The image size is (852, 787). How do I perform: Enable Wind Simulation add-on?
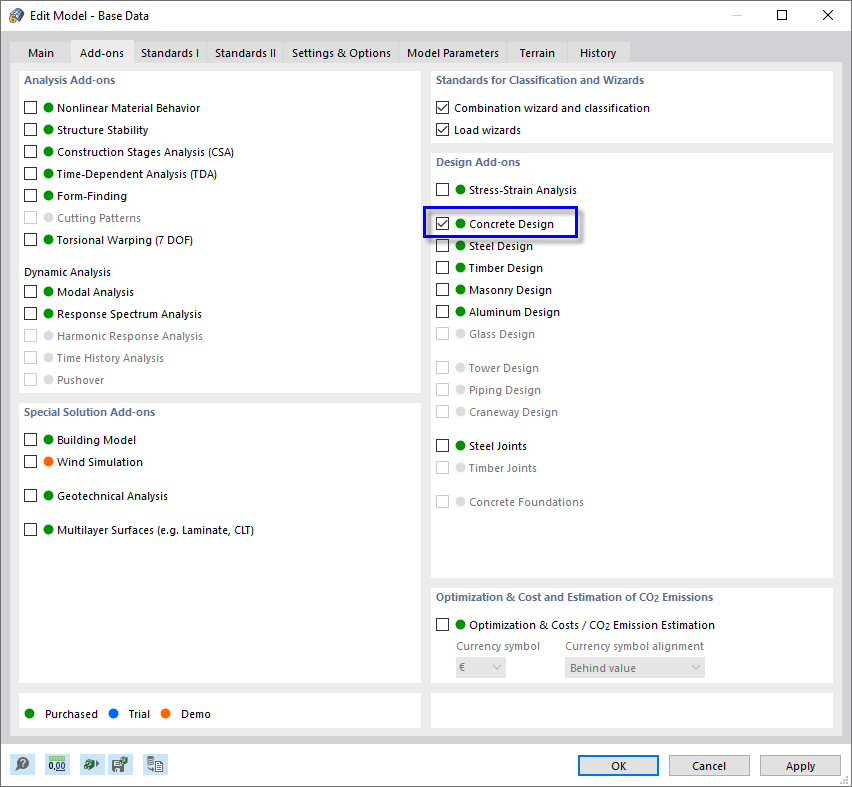(30, 461)
